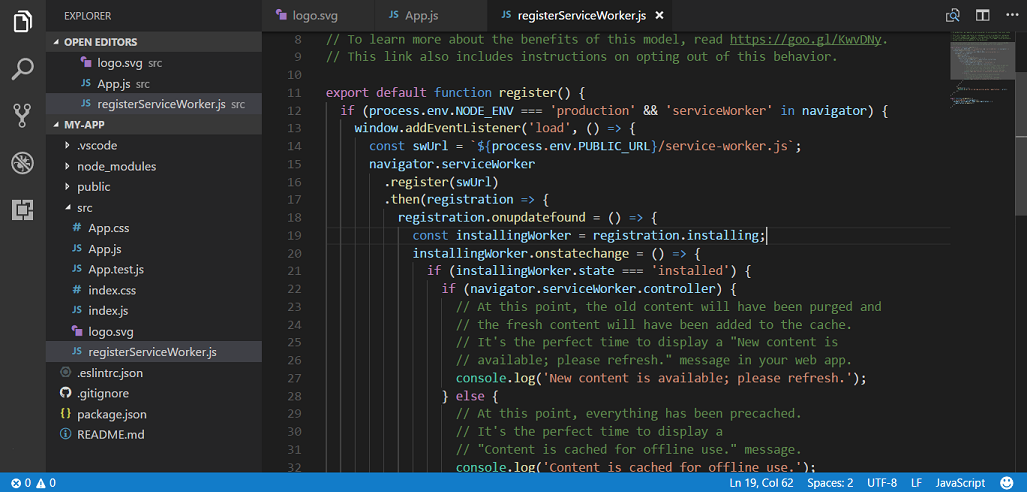1027x492 pixels.
Task: Expand the node_modules folder
Action: [116, 166]
